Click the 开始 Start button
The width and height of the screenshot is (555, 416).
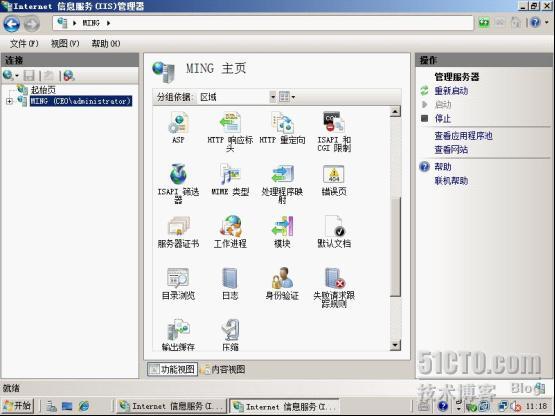point(18,405)
